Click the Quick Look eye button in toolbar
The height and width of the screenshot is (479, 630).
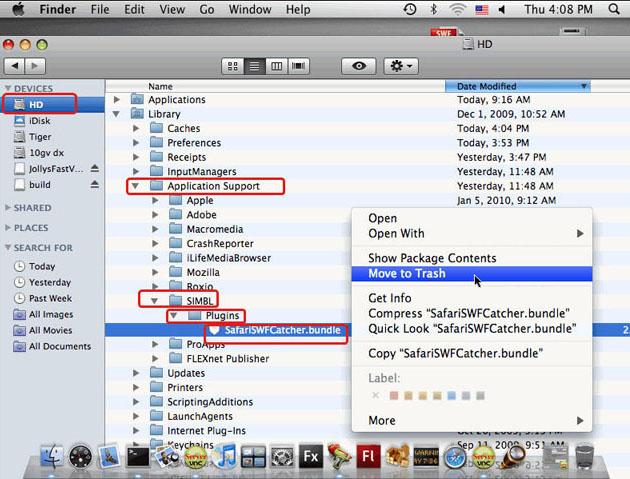tap(359, 65)
